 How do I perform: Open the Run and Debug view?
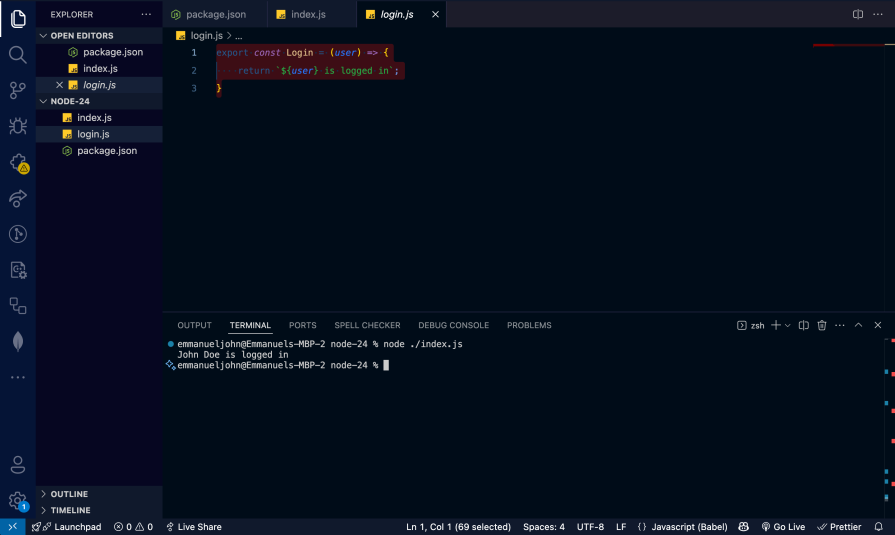click(18, 126)
